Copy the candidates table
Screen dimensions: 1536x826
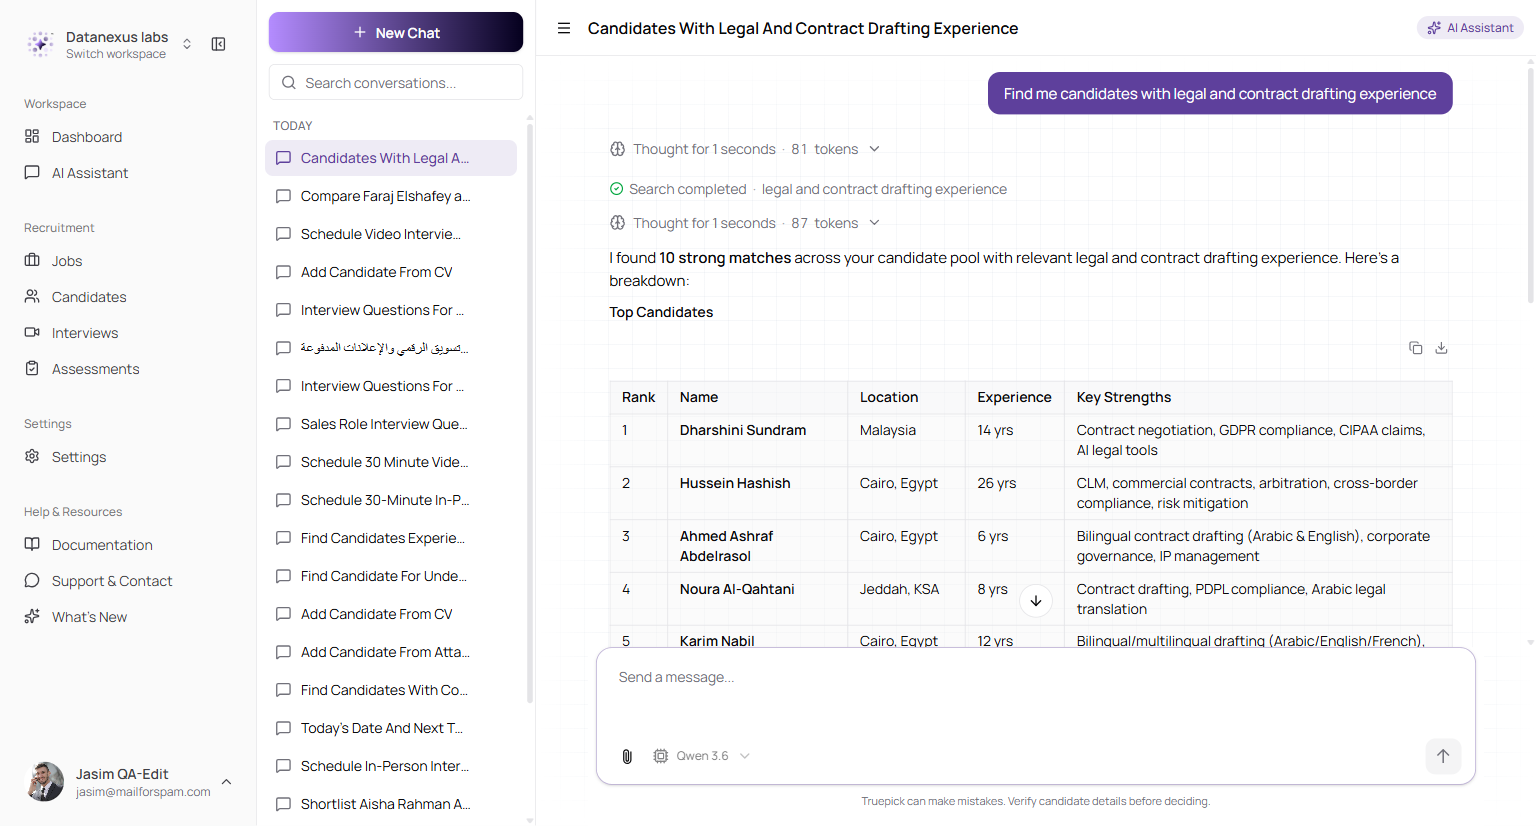pos(1416,348)
